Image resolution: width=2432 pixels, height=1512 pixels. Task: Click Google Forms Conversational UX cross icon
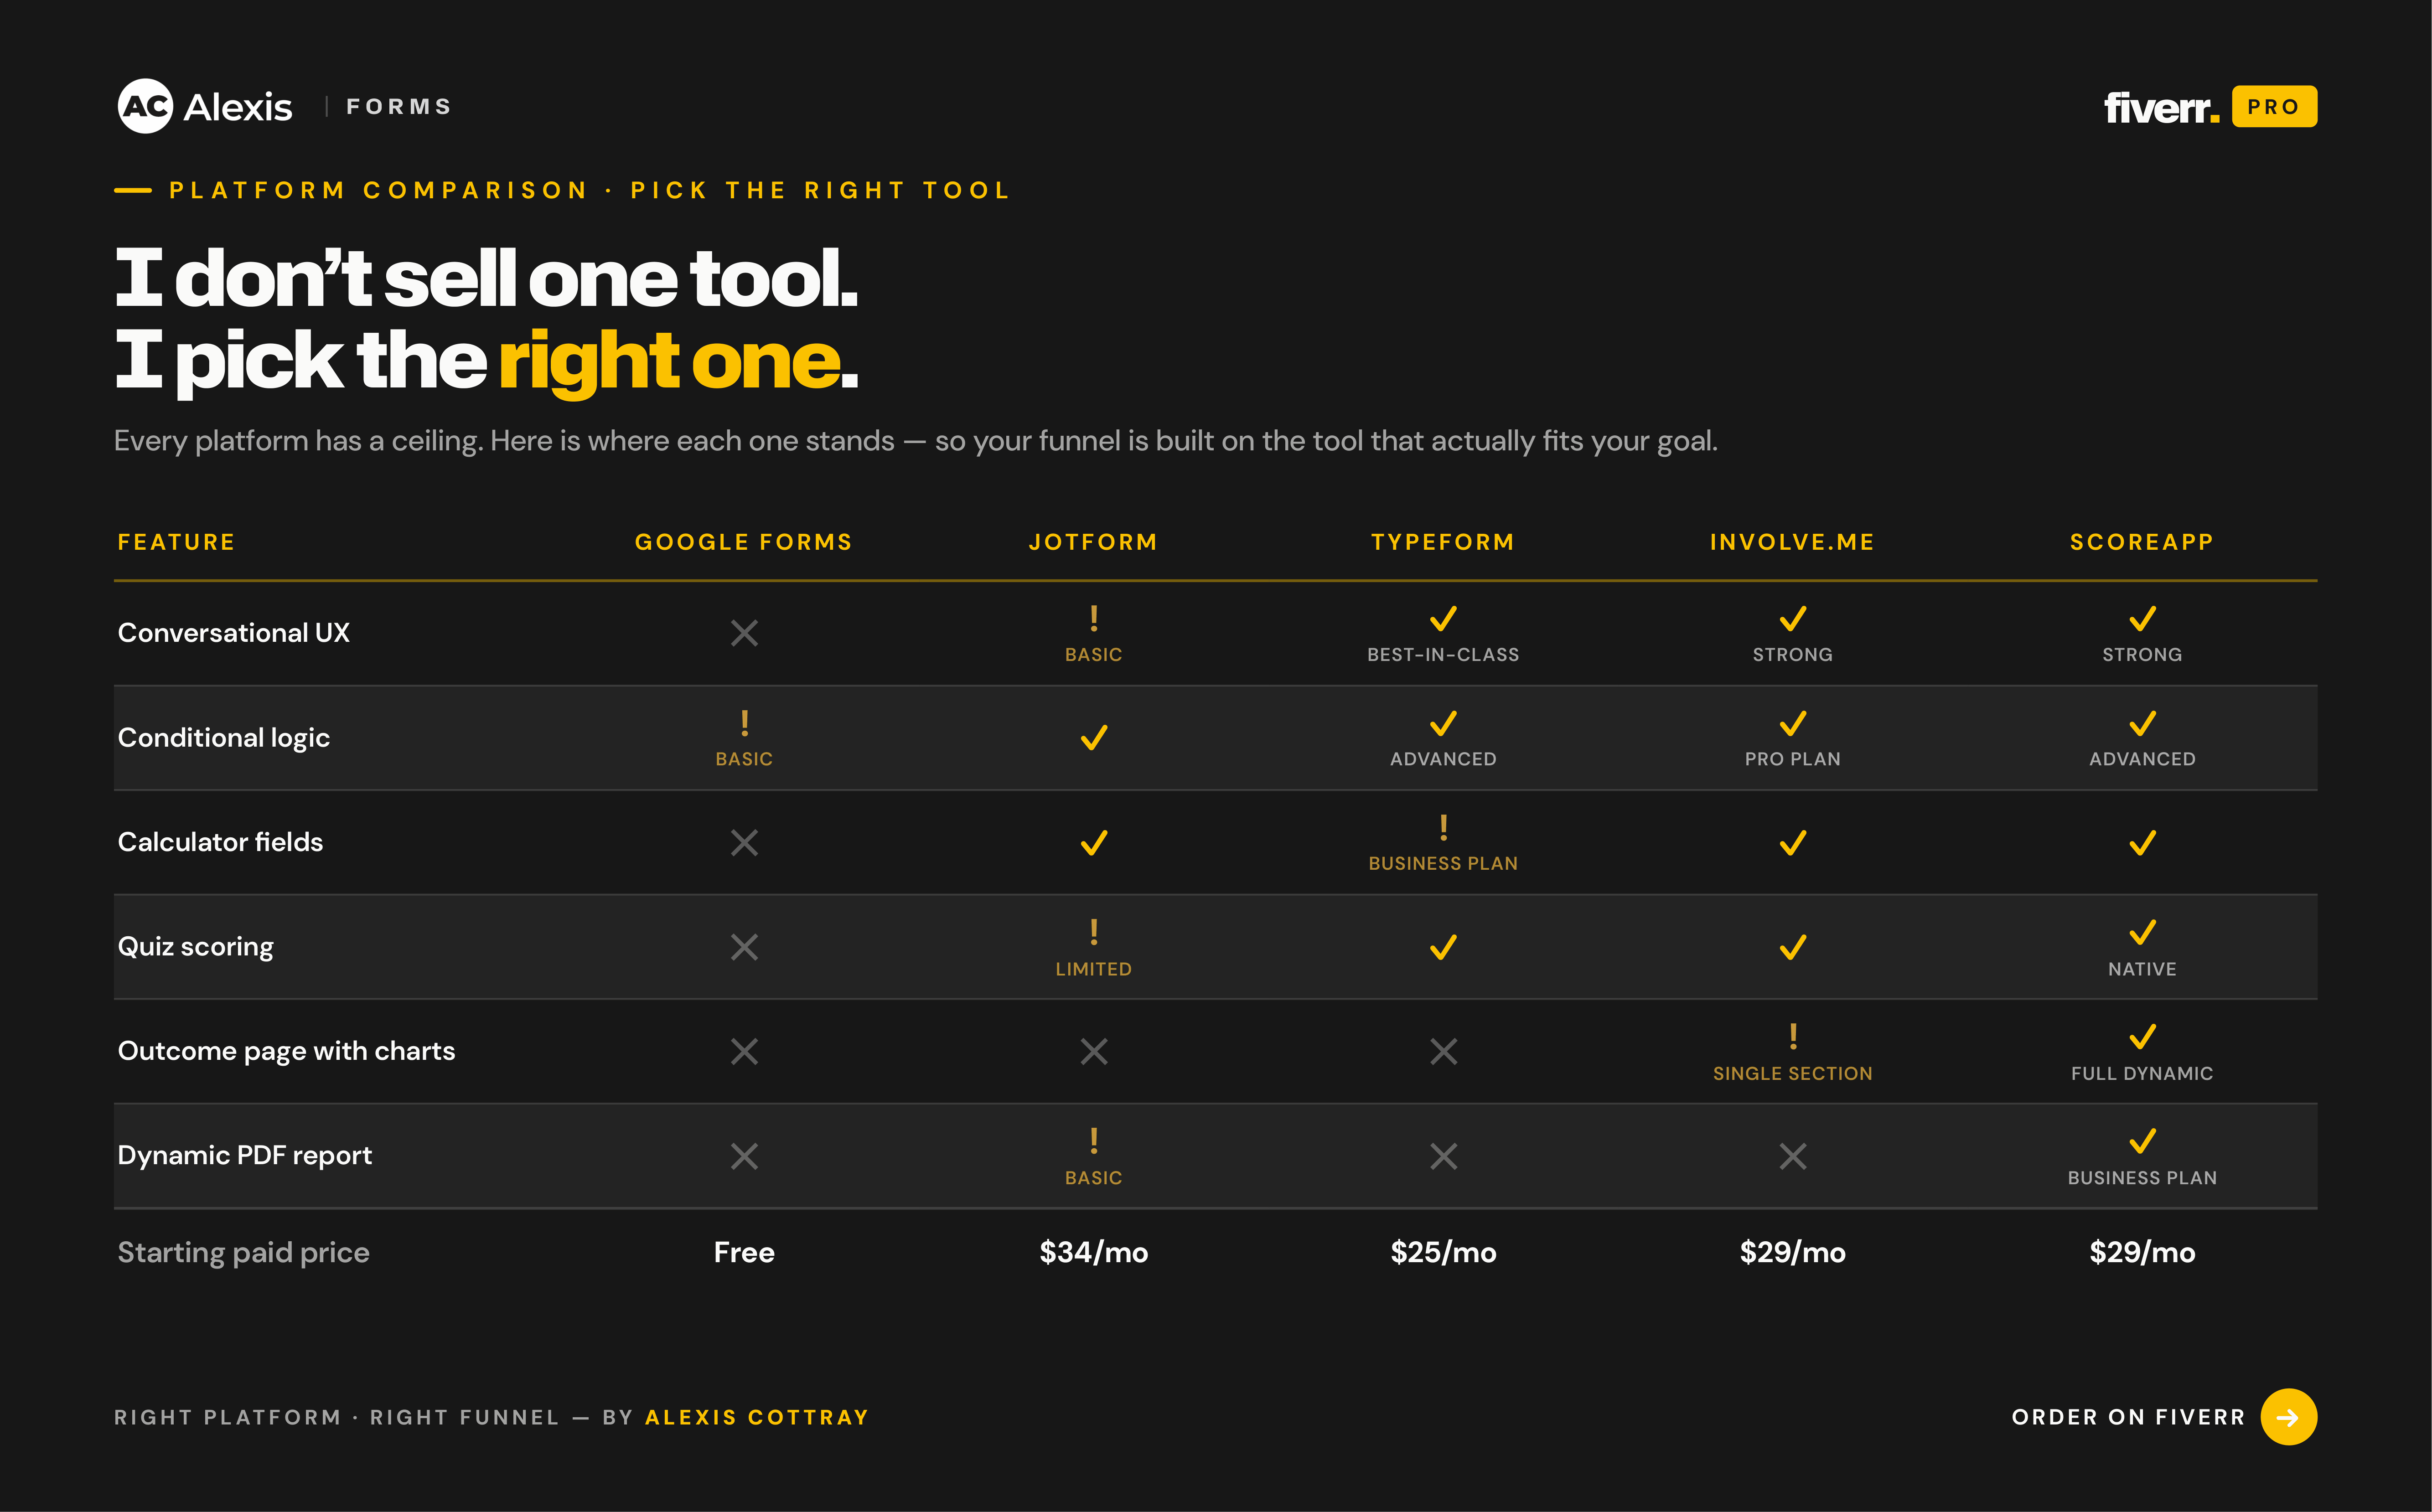pyautogui.click(x=744, y=633)
